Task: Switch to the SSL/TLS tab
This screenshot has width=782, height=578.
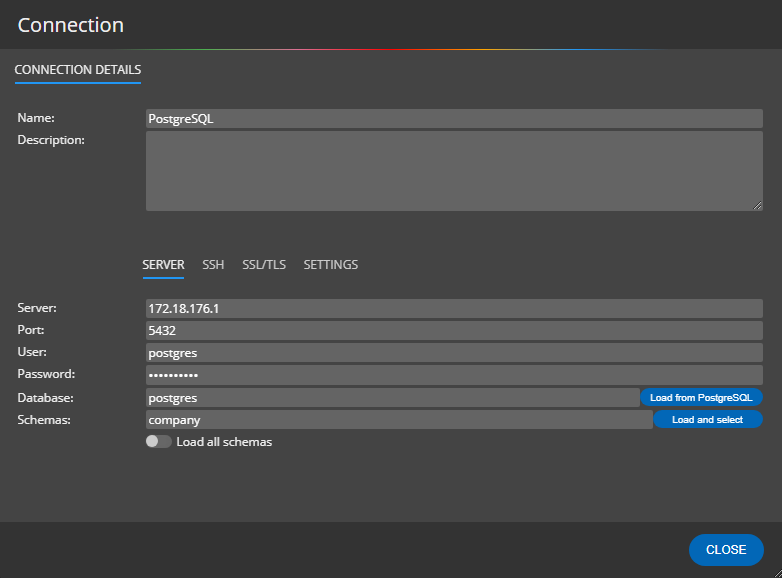Action: coord(264,265)
